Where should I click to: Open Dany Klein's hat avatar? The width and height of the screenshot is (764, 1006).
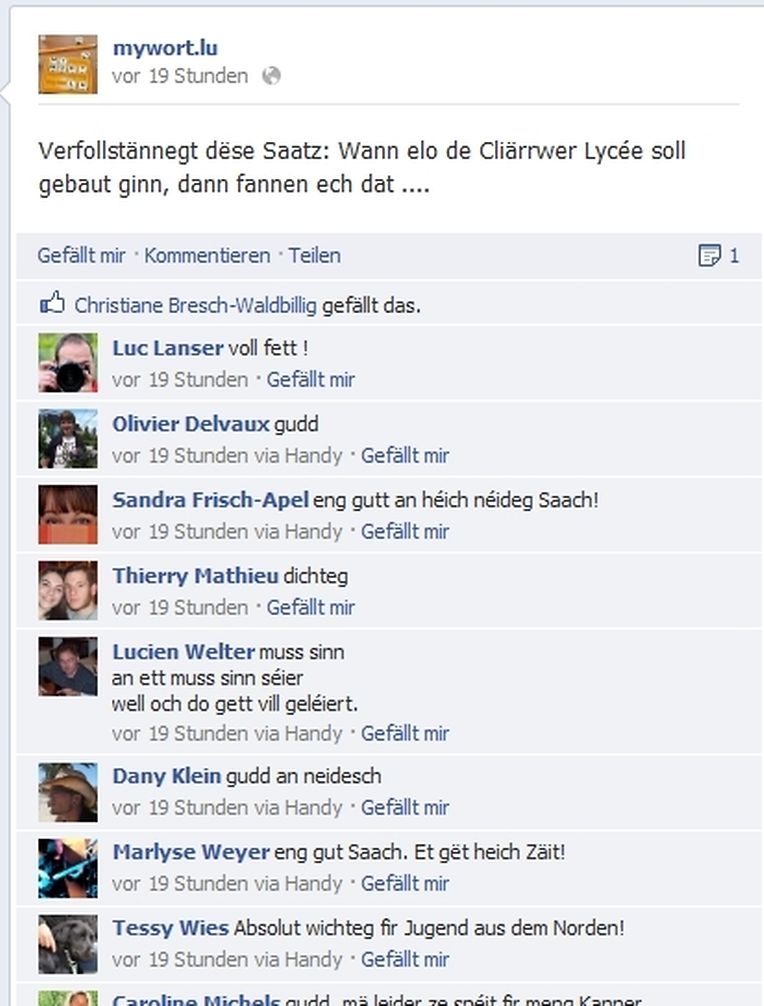coord(68,792)
